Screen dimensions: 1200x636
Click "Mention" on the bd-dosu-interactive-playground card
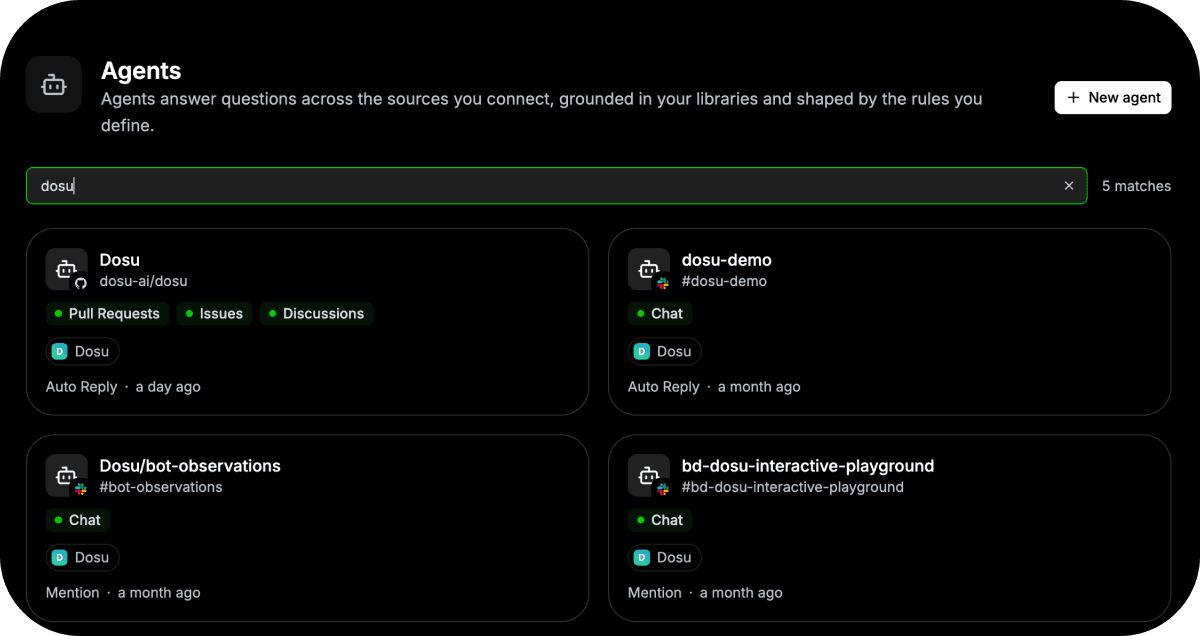click(655, 593)
